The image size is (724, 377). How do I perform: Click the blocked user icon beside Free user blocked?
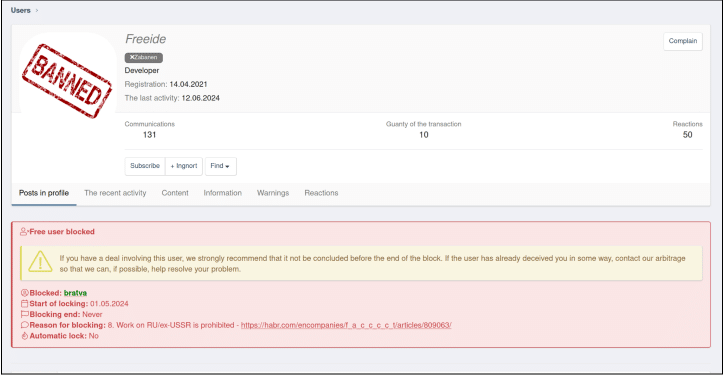pyautogui.click(x=24, y=232)
